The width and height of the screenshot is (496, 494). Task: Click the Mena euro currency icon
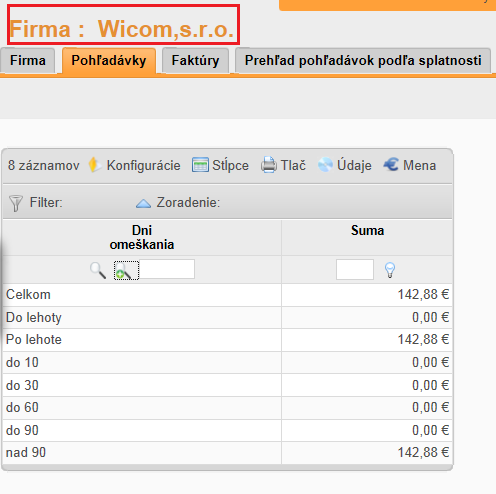pyautogui.click(x=391, y=165)
